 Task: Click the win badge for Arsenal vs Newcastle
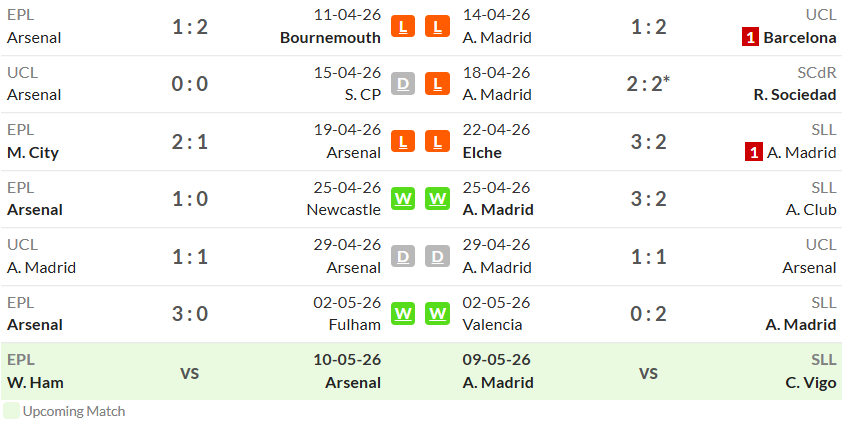[x=403, y=199]
